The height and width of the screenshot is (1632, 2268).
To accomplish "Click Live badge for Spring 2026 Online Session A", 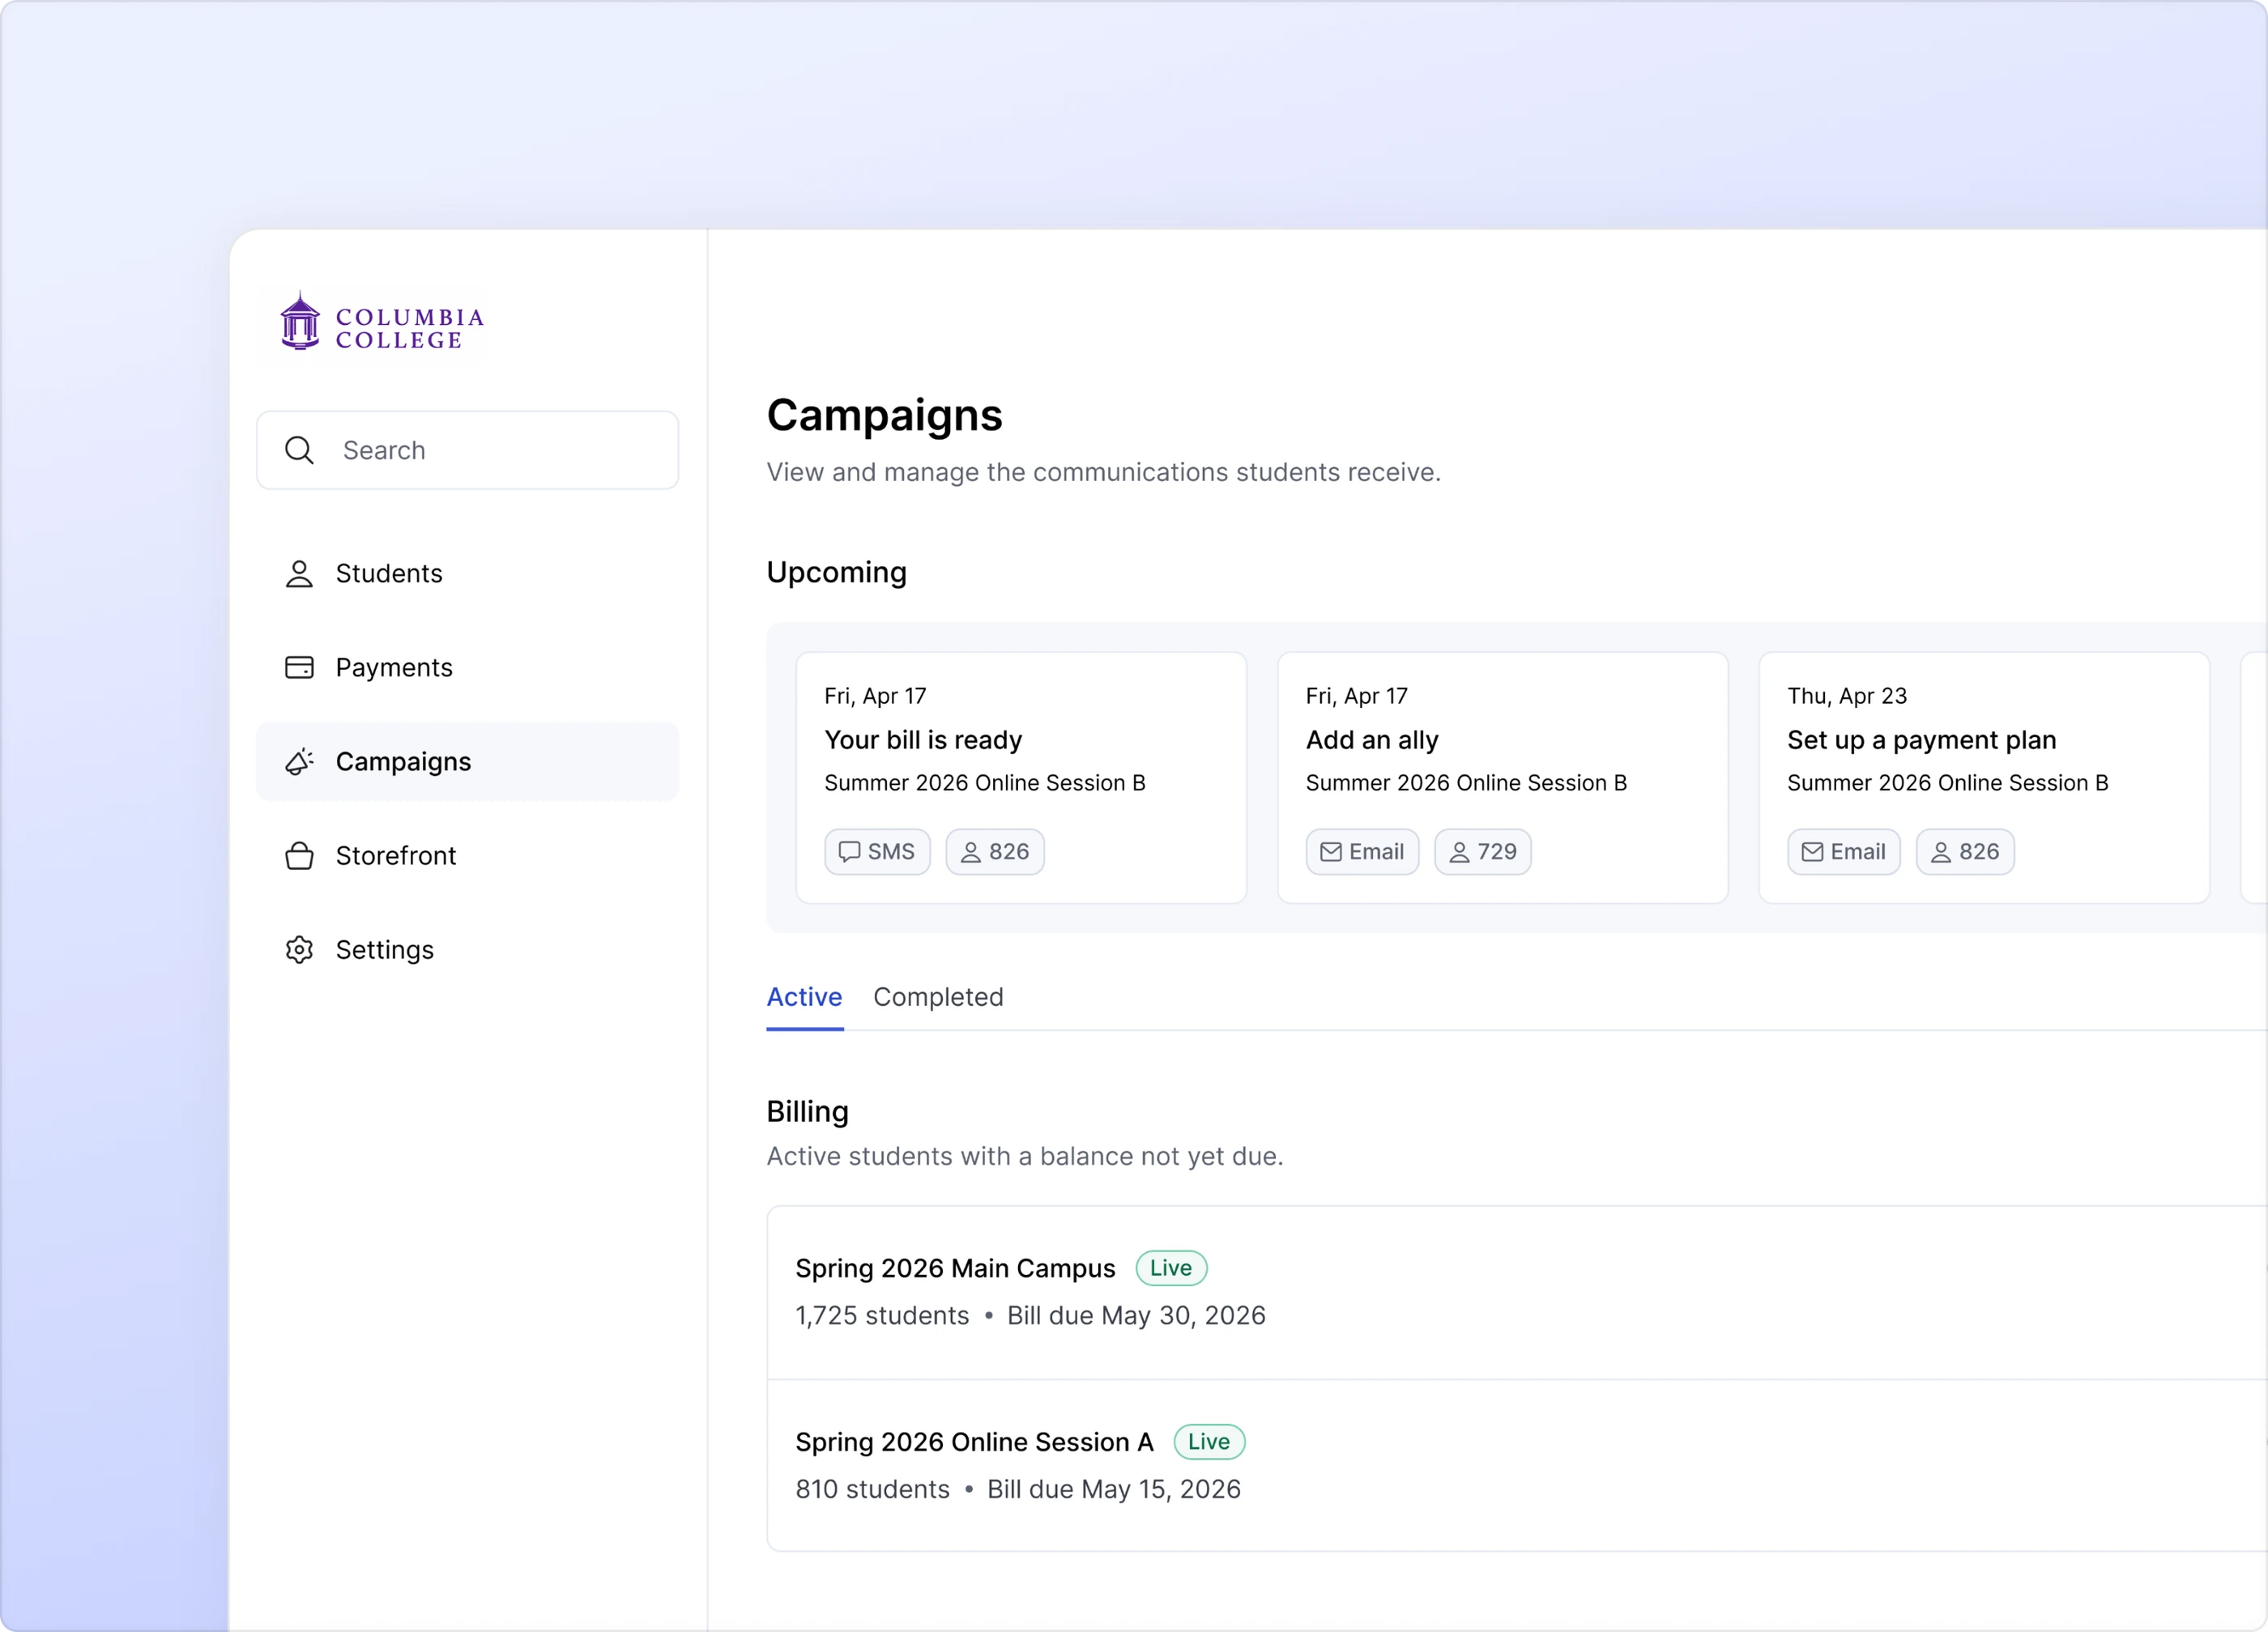I will coord(1209,1442).
